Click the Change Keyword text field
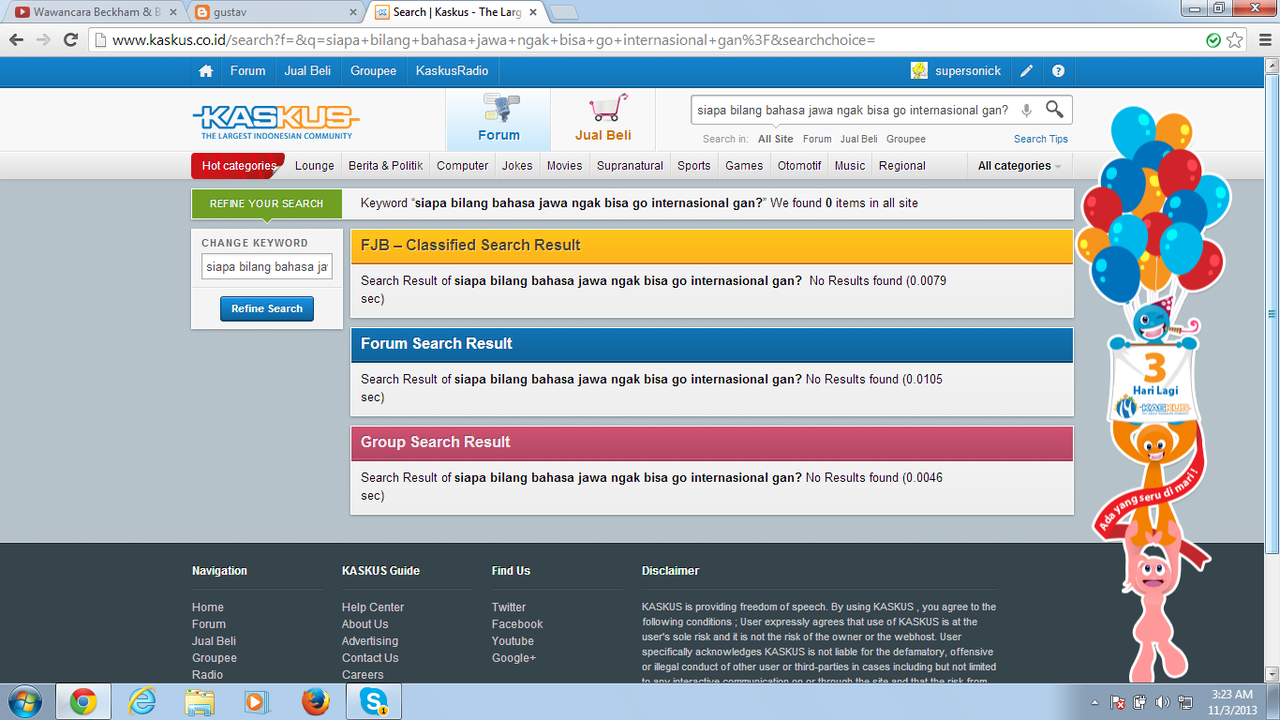This screenshot has width=1280, height=720. click(267, 267)
